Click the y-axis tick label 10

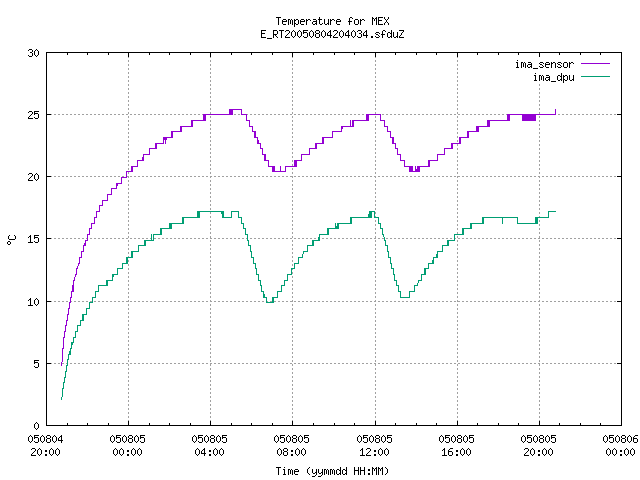(33, 302)
